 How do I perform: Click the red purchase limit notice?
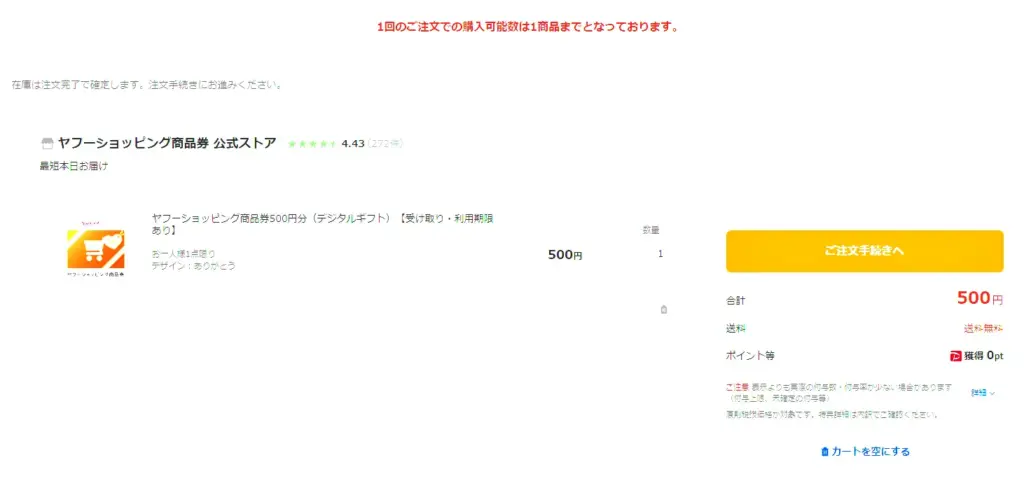point(528,27)
